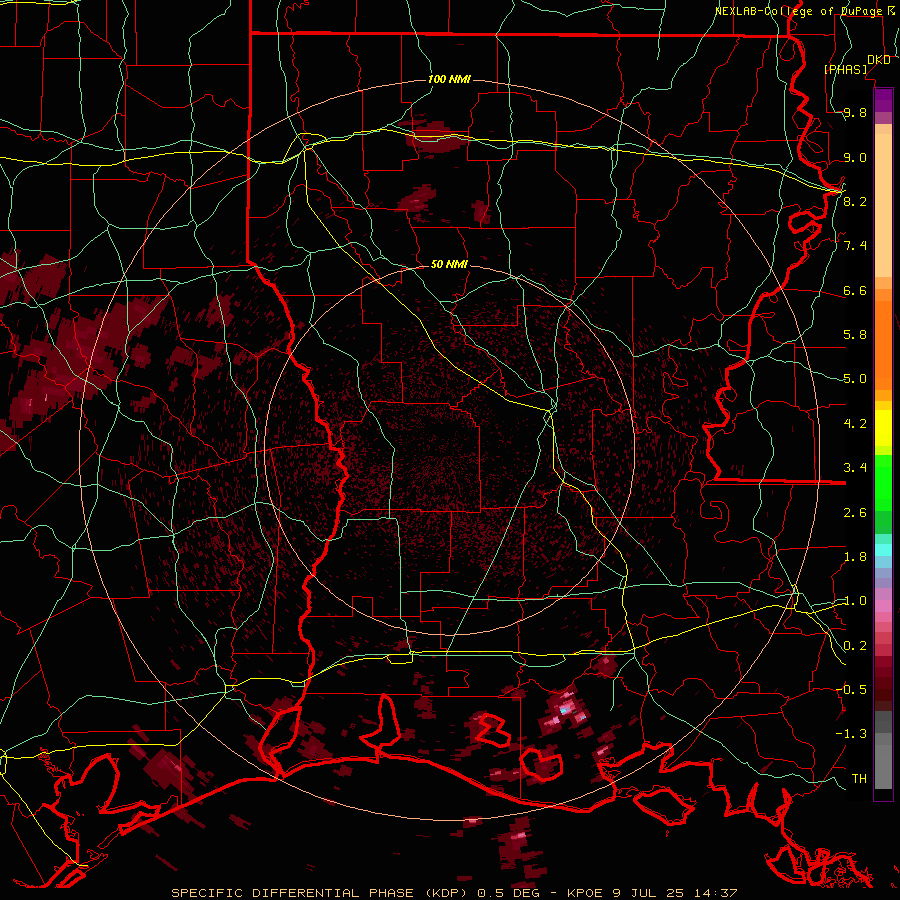900x900 pixels.
Task: Click the 9.8 value on color scale
Action: tap(855, 113)
